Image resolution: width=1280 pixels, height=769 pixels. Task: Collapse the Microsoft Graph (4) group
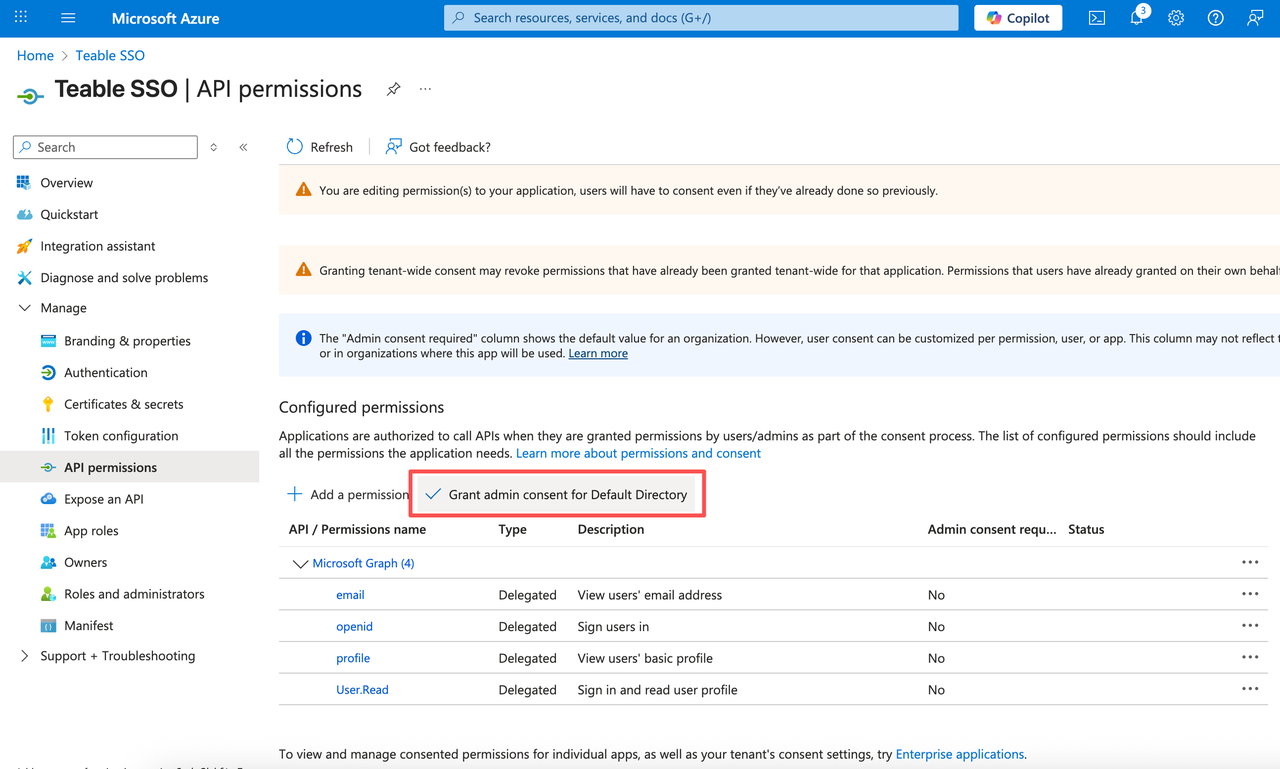300,564
